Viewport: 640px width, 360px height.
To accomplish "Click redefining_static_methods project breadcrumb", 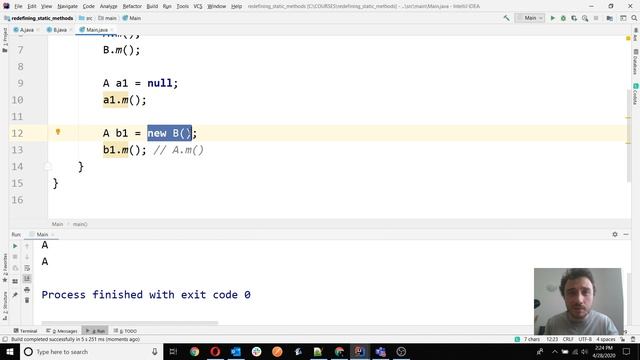I will pos(39,18).
